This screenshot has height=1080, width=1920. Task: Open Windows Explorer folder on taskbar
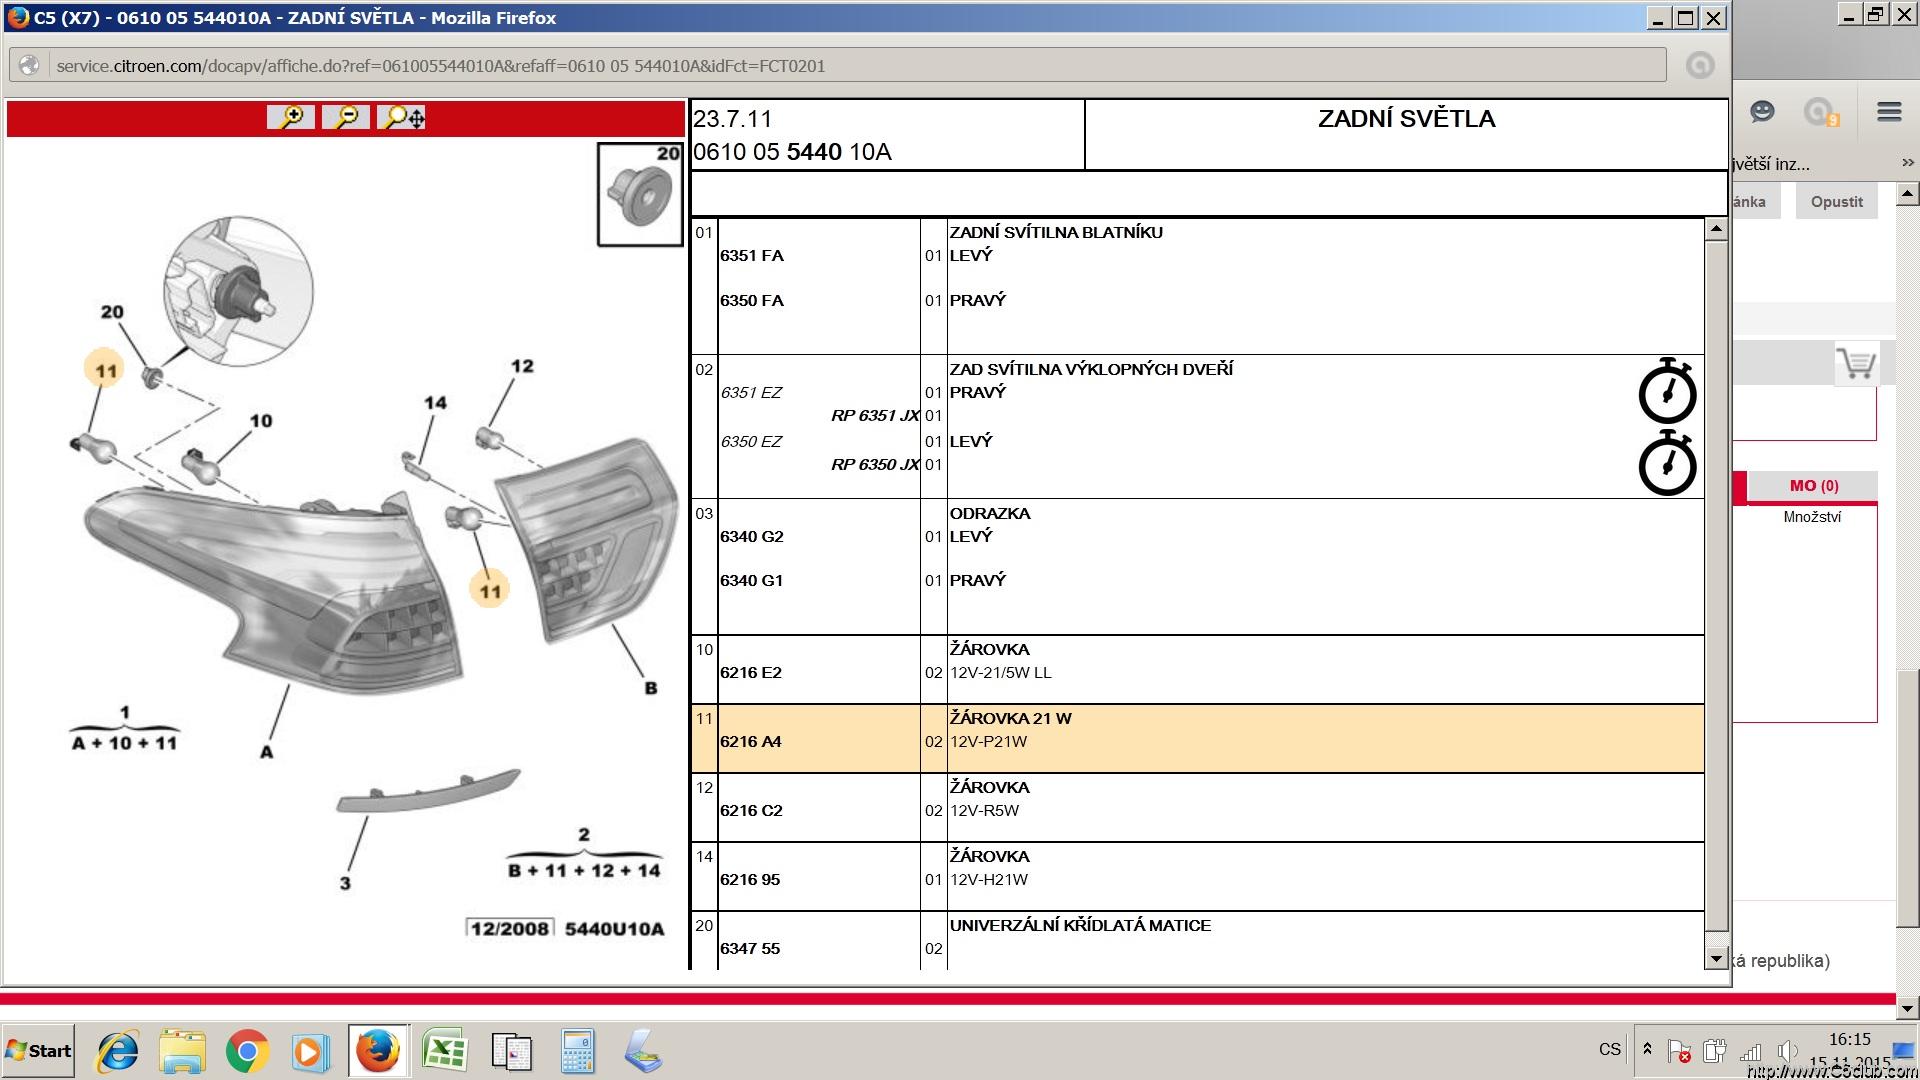pyautogui.click(x=182, y=1052)
